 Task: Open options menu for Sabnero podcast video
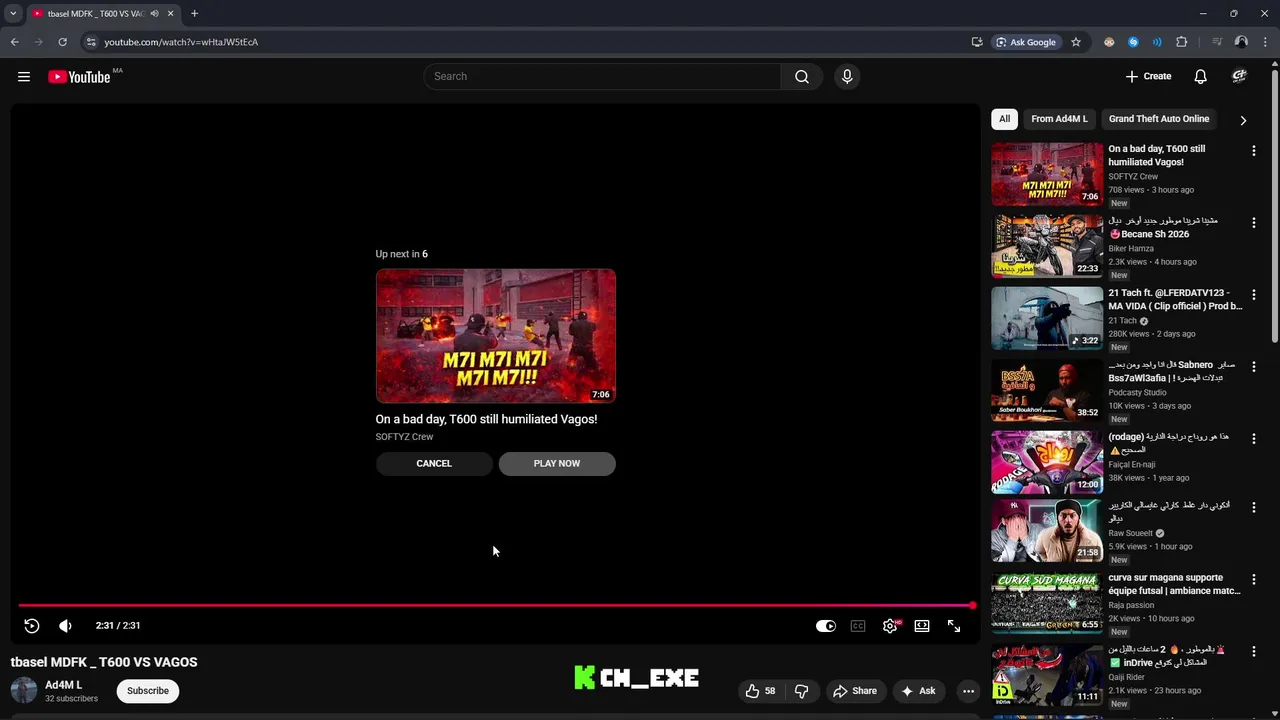[x=1253, y=367]
